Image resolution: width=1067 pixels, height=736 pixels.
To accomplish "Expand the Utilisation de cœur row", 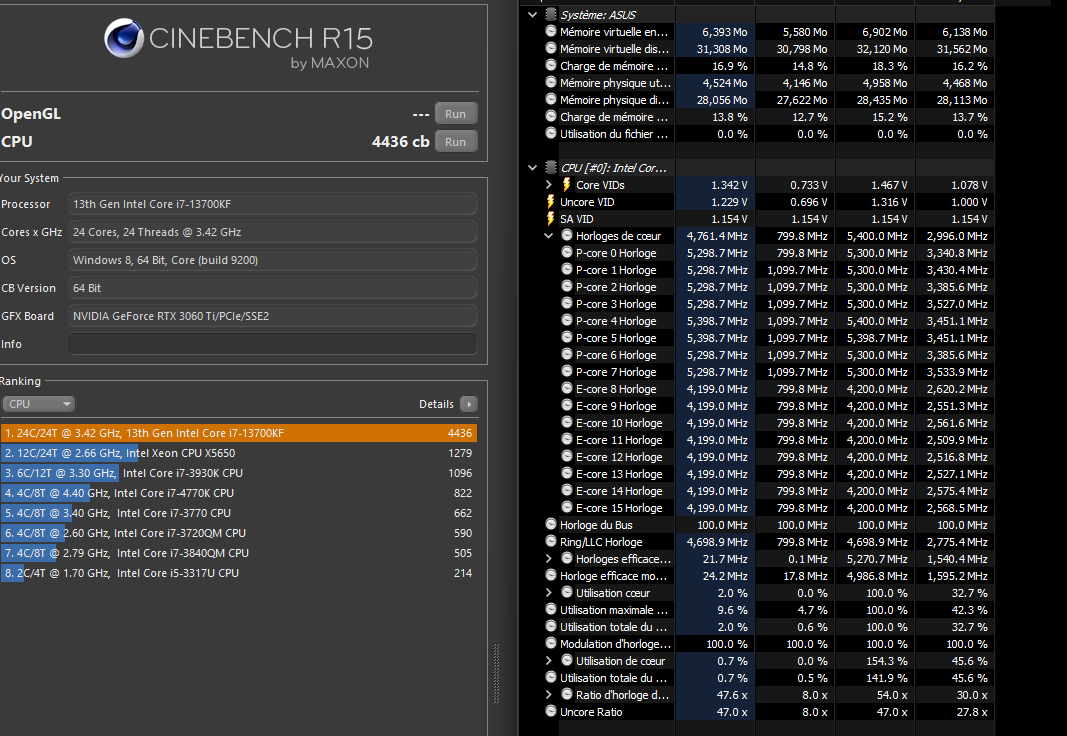I will [548, 660].
